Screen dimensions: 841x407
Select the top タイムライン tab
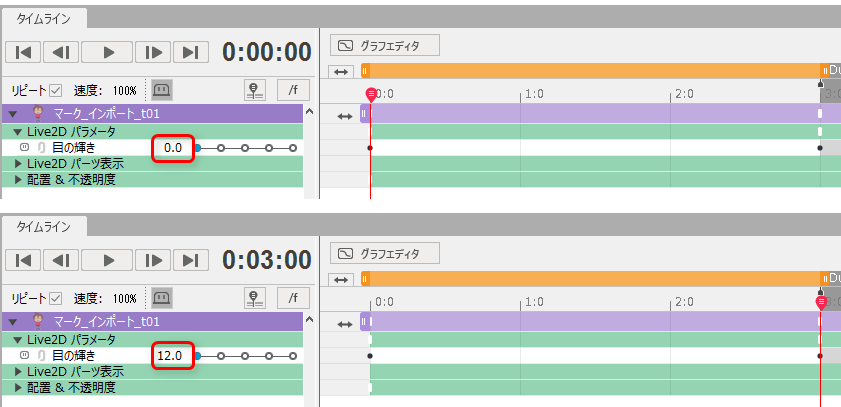pos(43,18)
